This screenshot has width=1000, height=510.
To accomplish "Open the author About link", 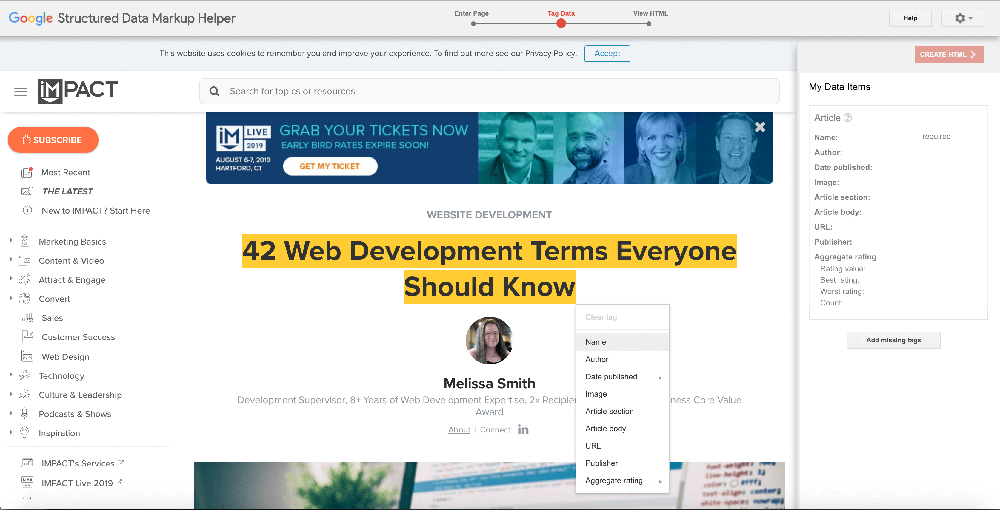I will [x=459, y=430].
